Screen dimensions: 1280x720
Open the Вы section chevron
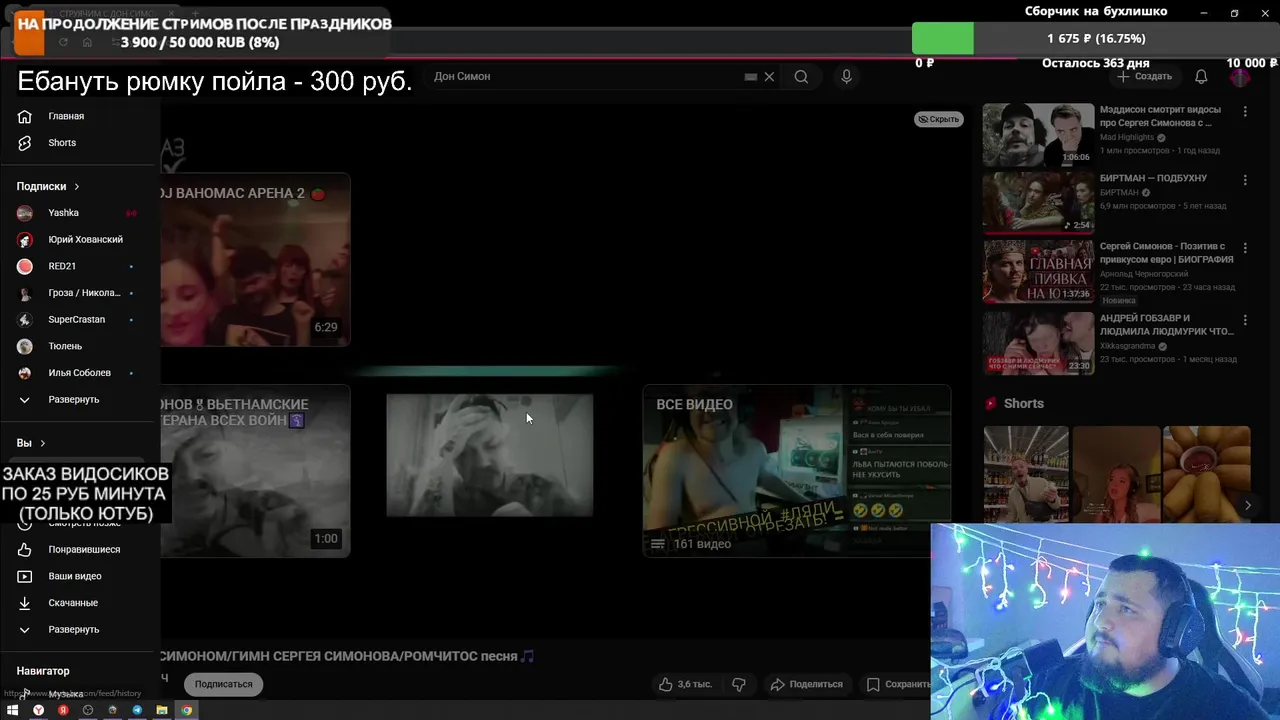pyautogui.click(x=42, y=443)
